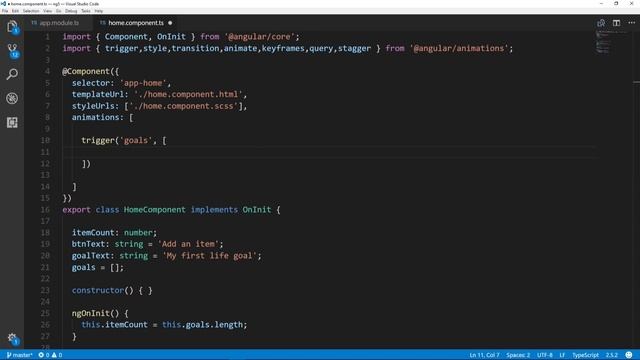Click this.goals.length expression
This screenshot has height=360, width=640.
click(202, 325)
